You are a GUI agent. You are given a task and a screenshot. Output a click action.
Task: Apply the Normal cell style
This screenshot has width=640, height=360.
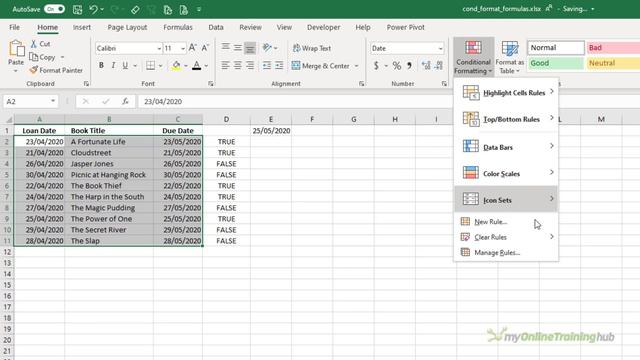tap(556, 48)
